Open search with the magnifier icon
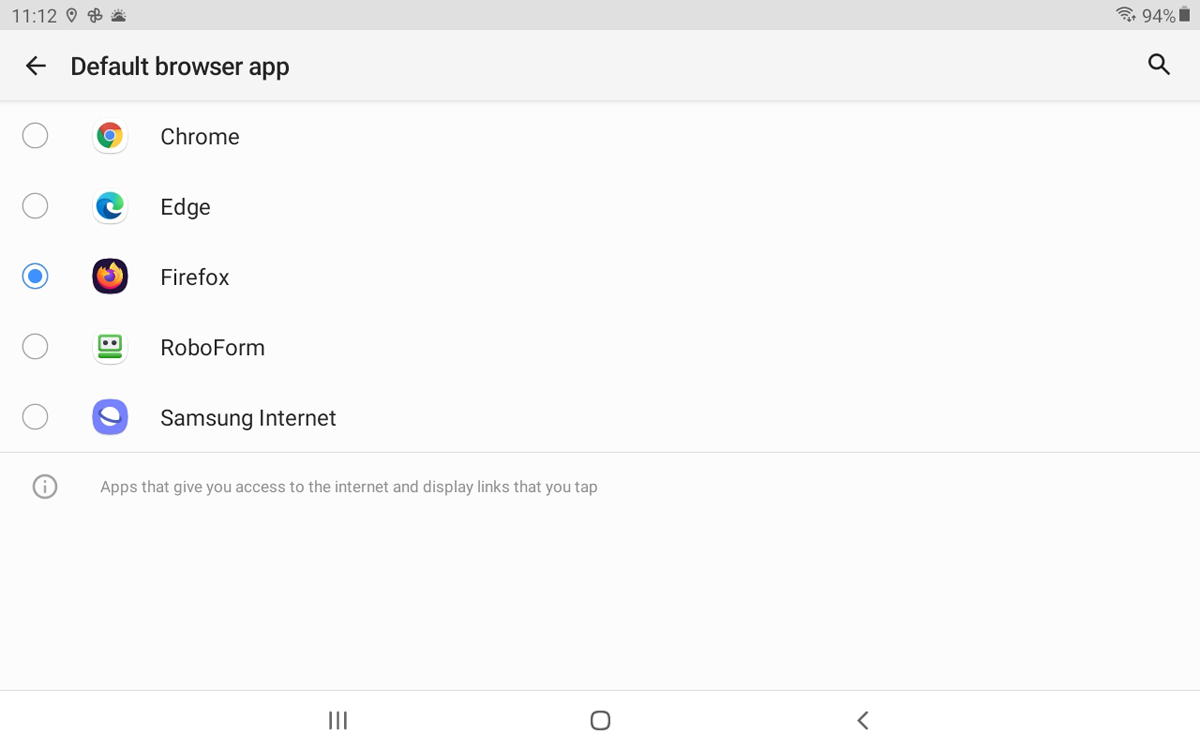 pyautogui.click(x=1159, y=65)
